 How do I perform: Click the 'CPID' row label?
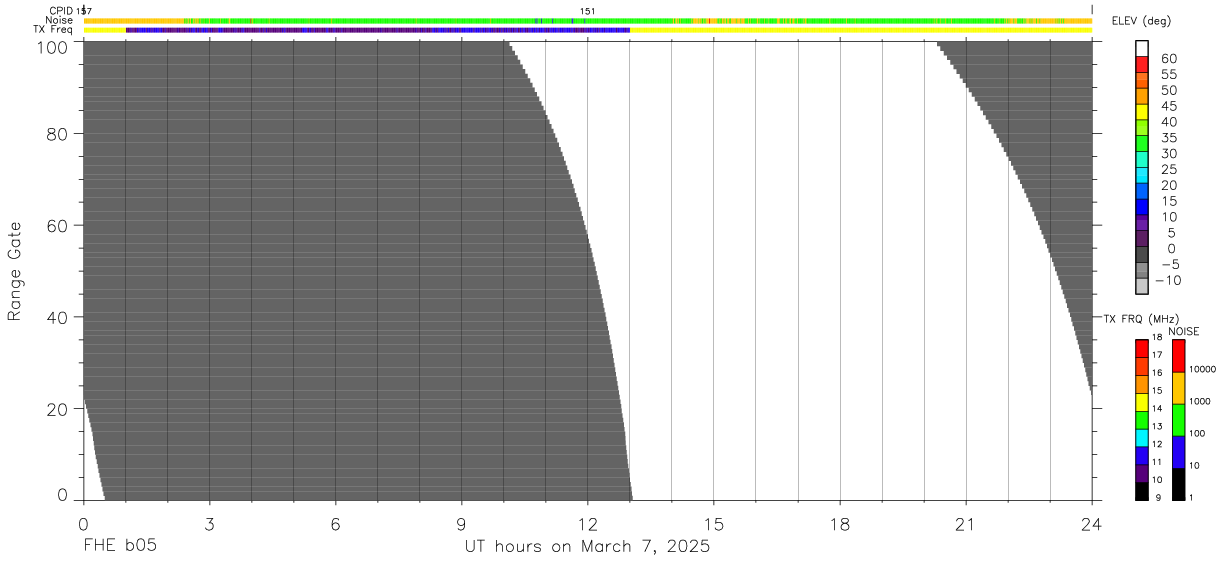point(60,11)
